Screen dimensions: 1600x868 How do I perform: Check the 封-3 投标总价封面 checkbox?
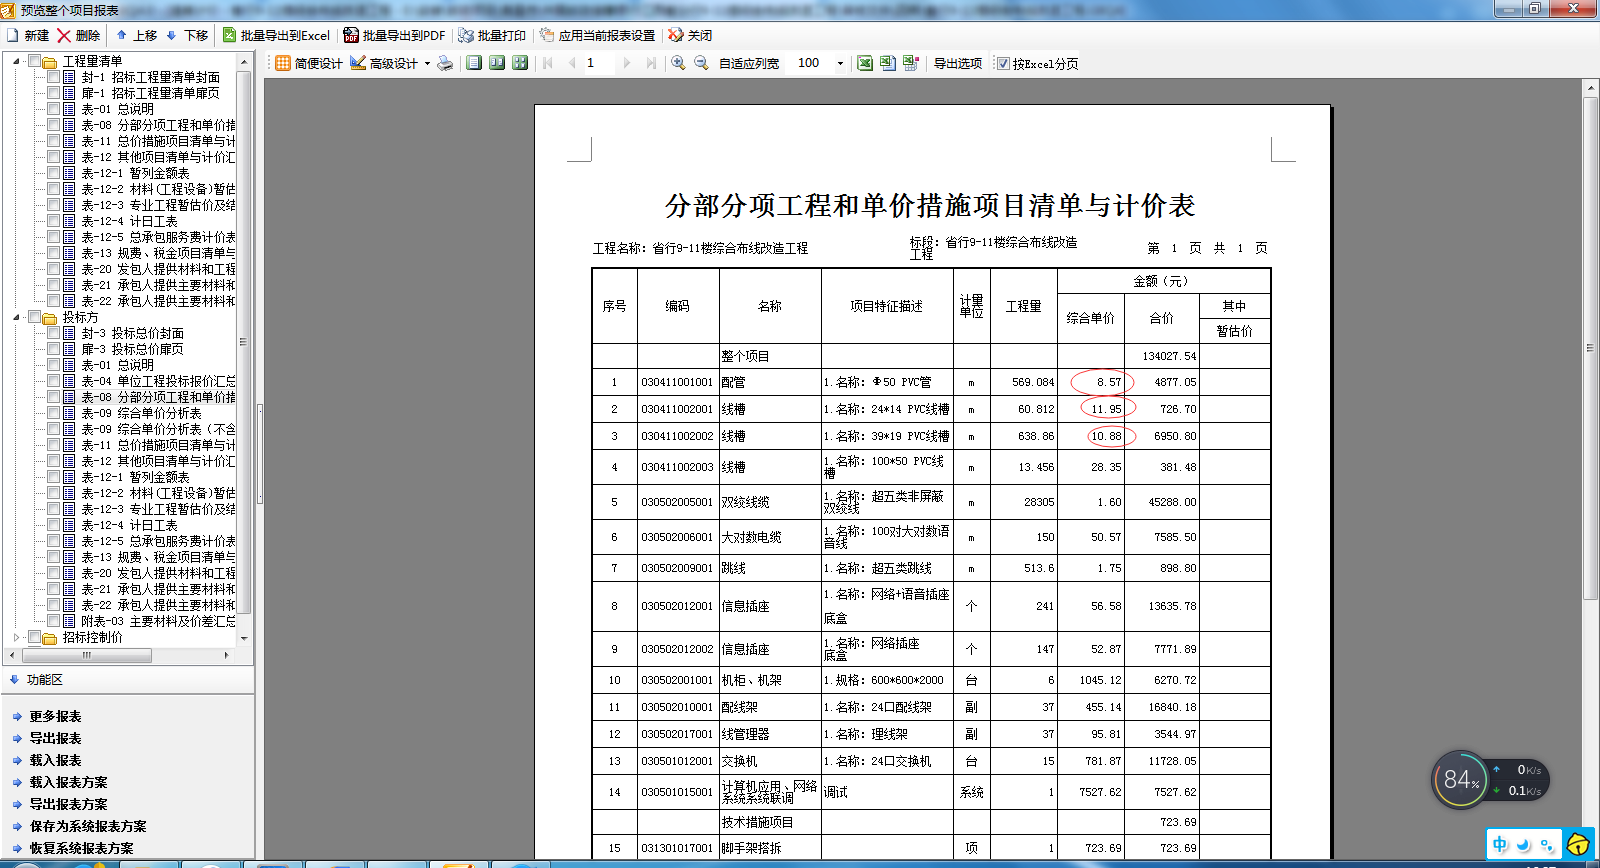click(54, 333)
